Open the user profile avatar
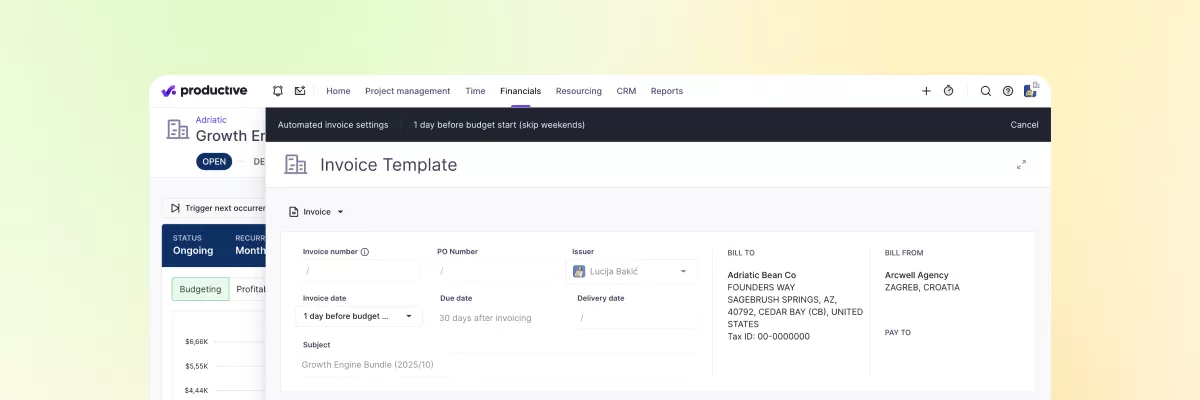The image size is (1200, 400). click(1030, 90)
